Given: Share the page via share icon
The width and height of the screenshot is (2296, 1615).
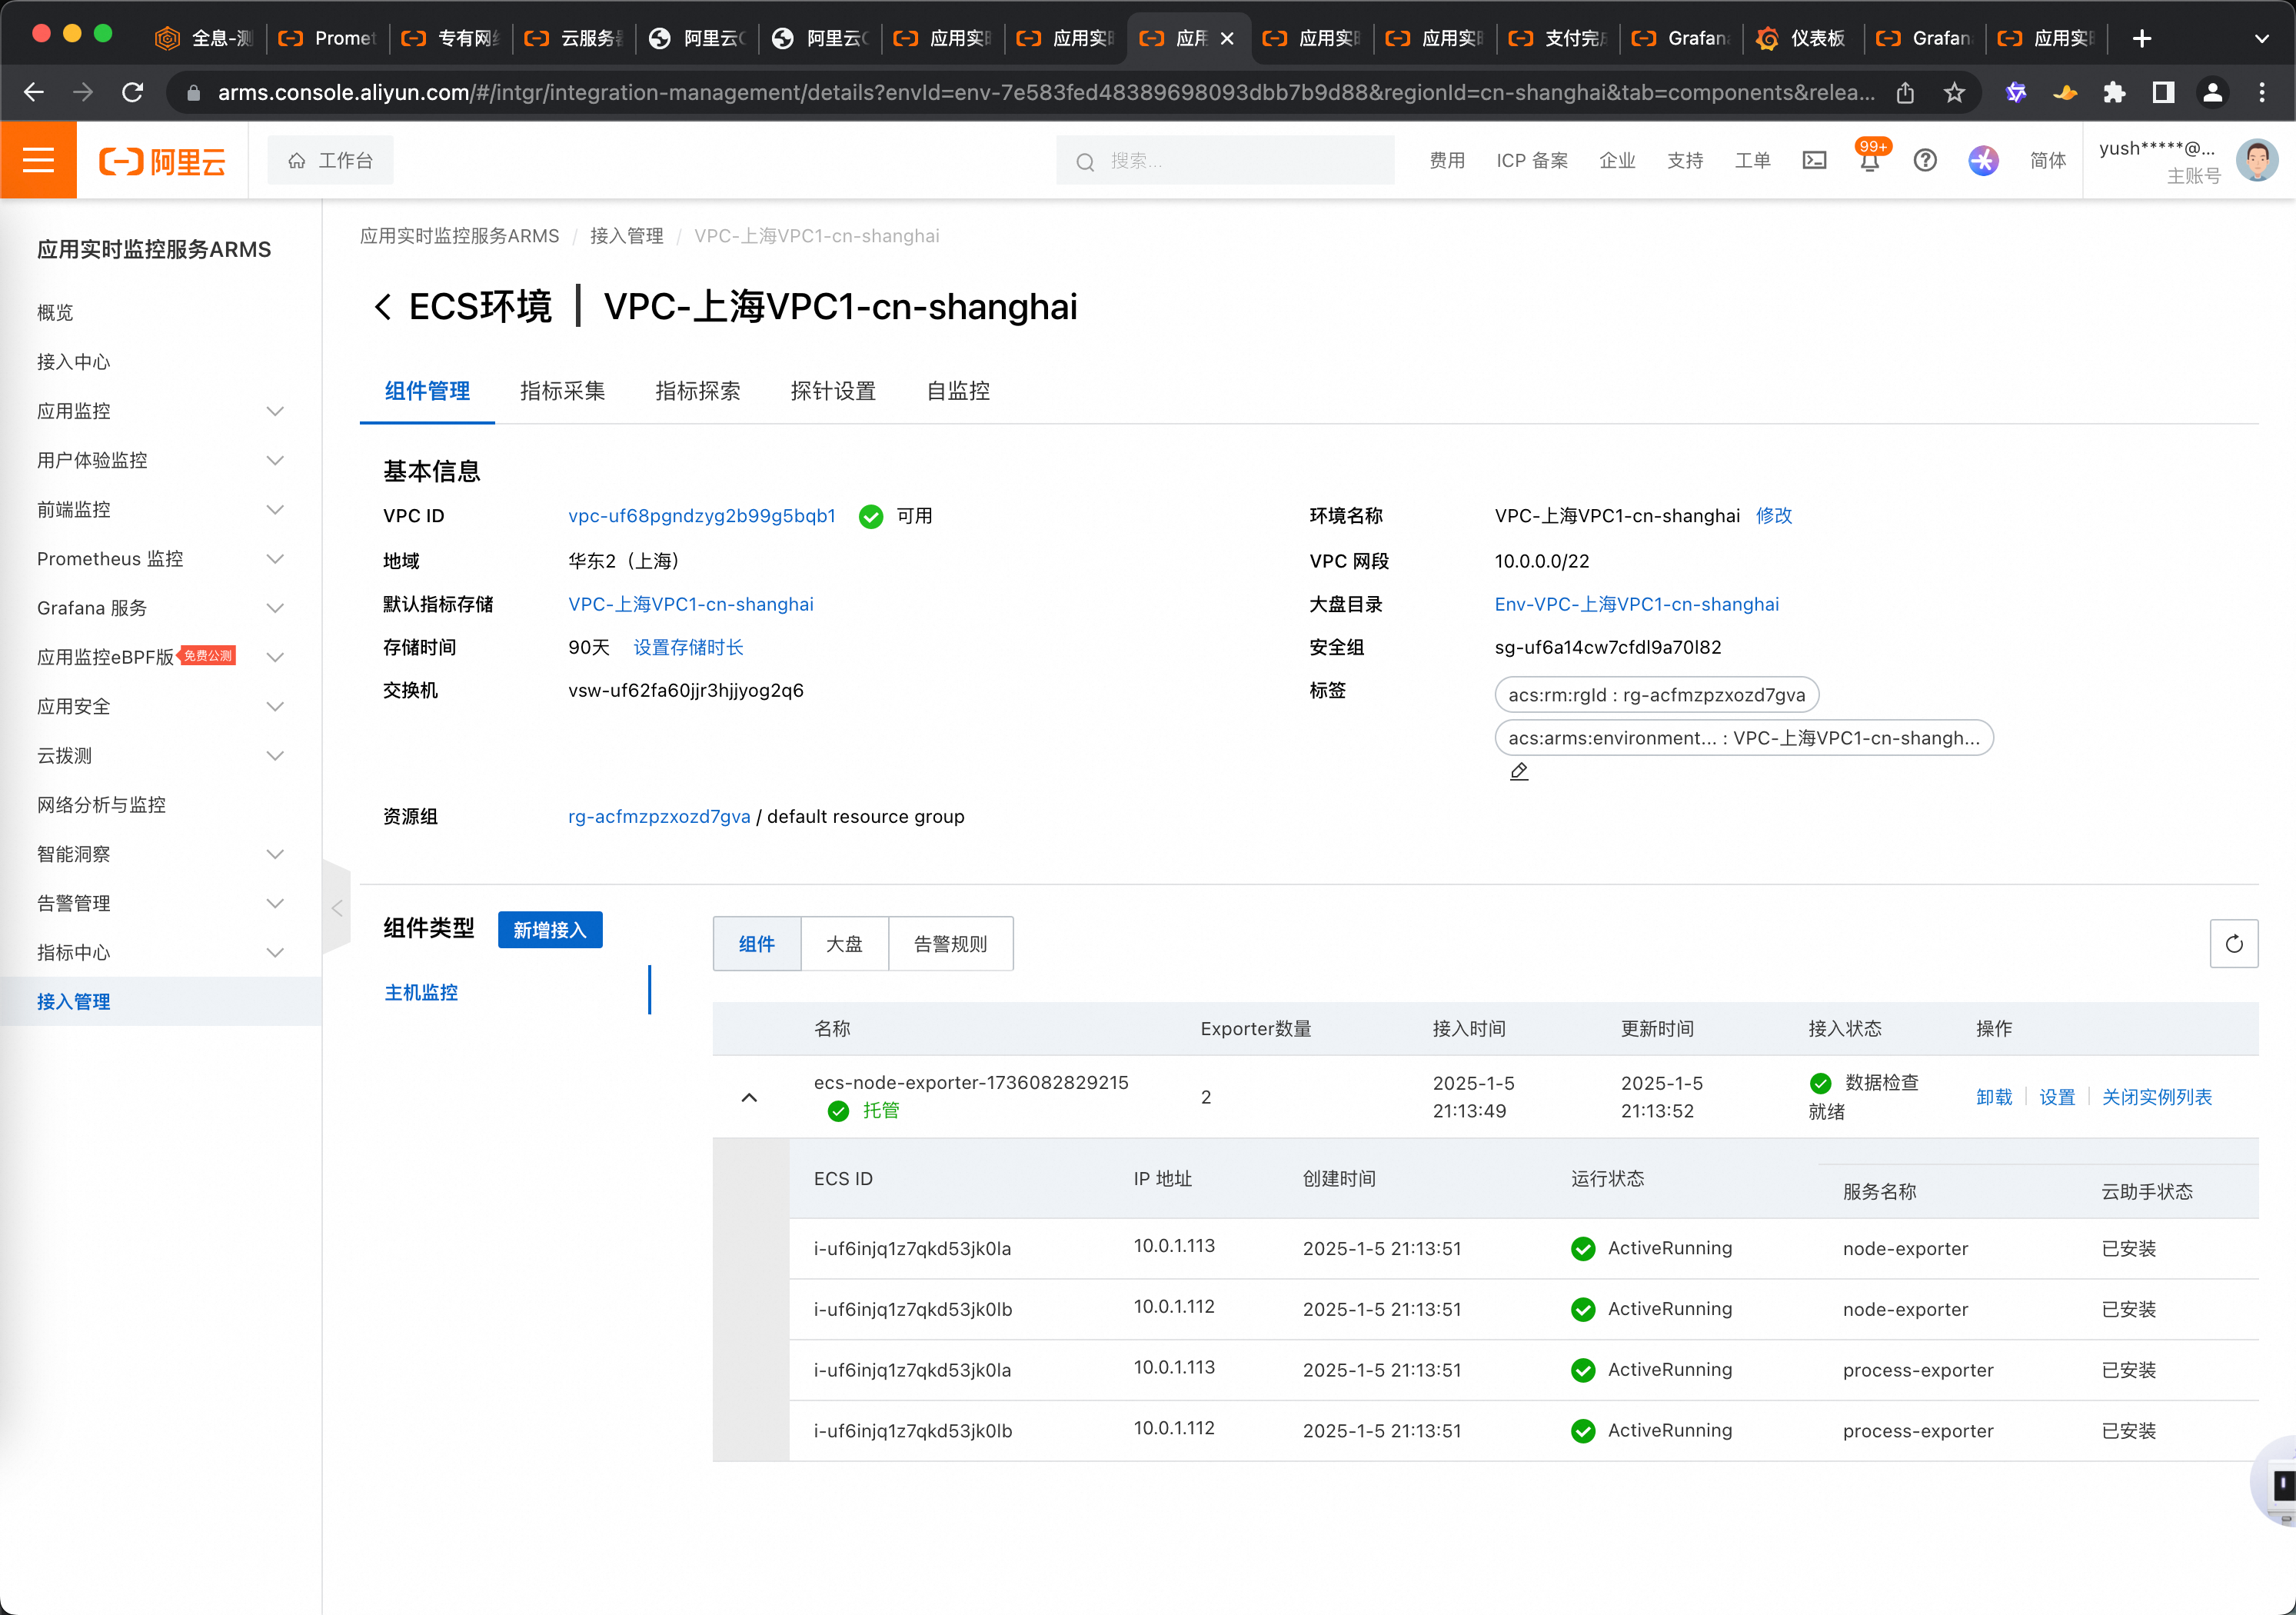Looking at the screenshot, I should [1905, 93].
